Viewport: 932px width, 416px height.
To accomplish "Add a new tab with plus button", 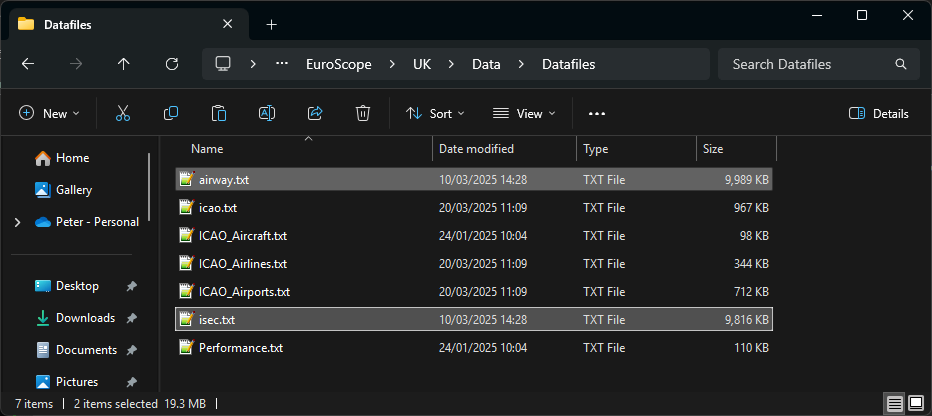I will (271, 24).
